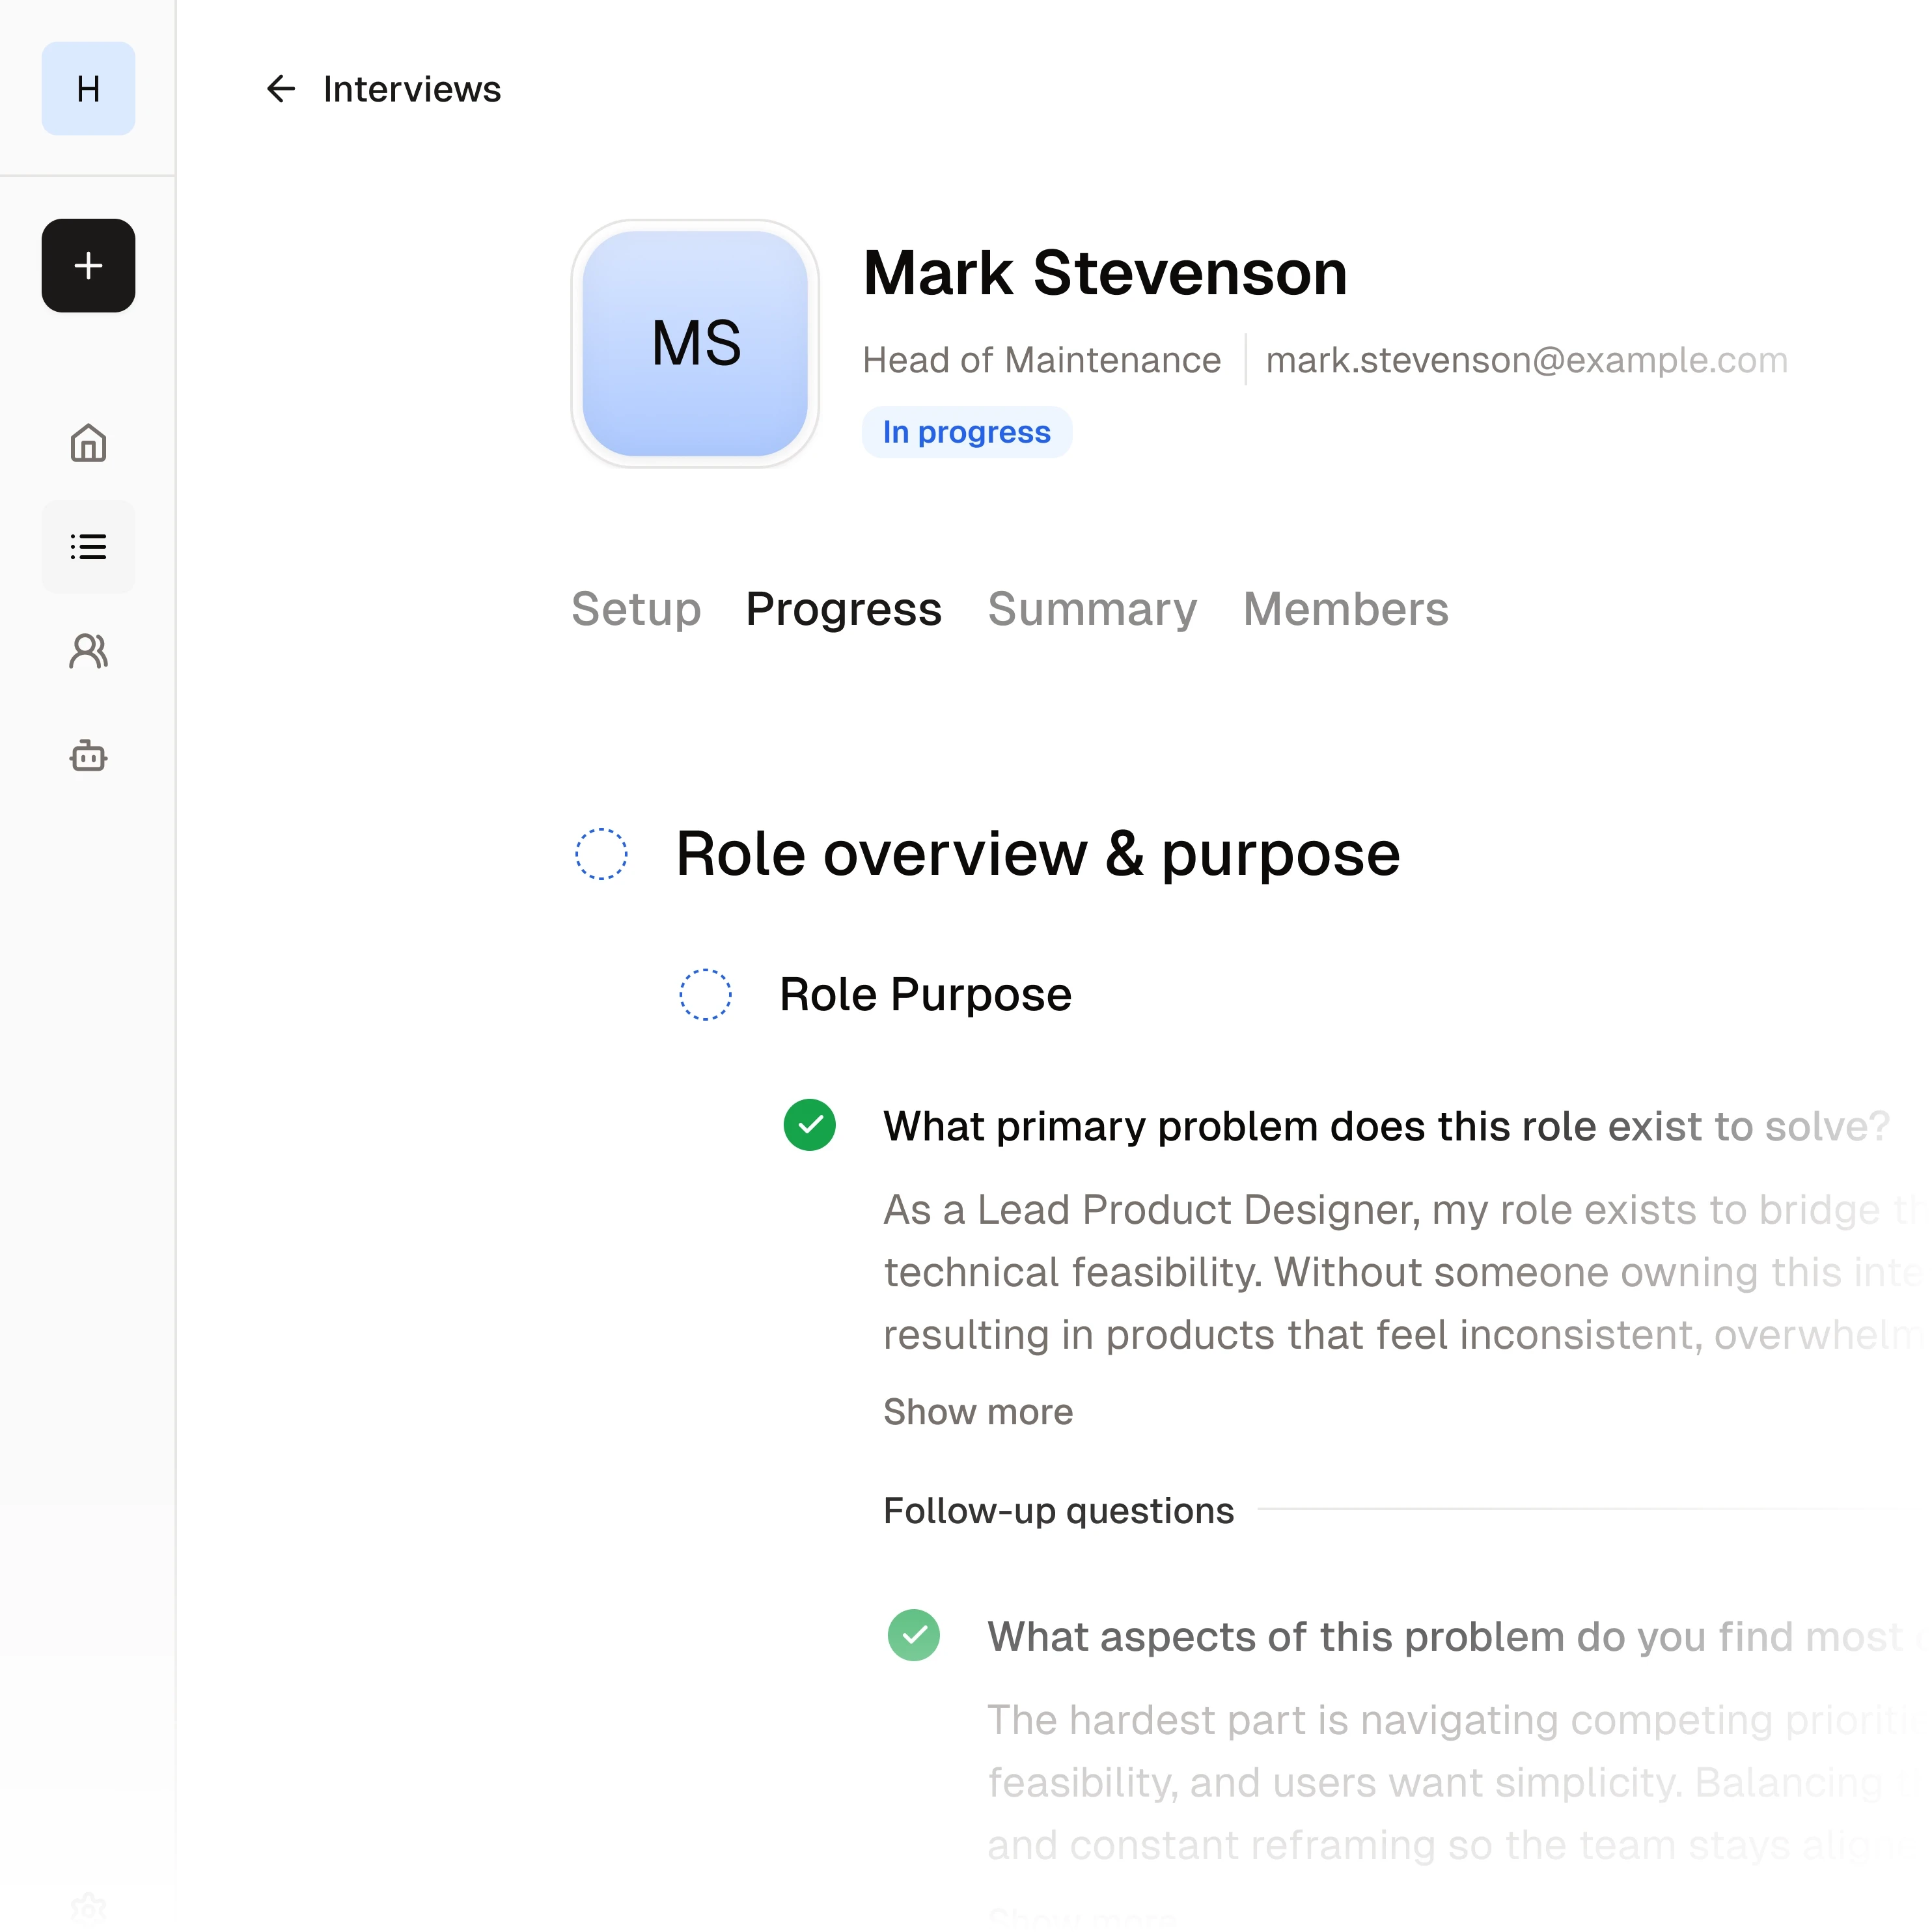Go back to Interviews

[411, 89]
